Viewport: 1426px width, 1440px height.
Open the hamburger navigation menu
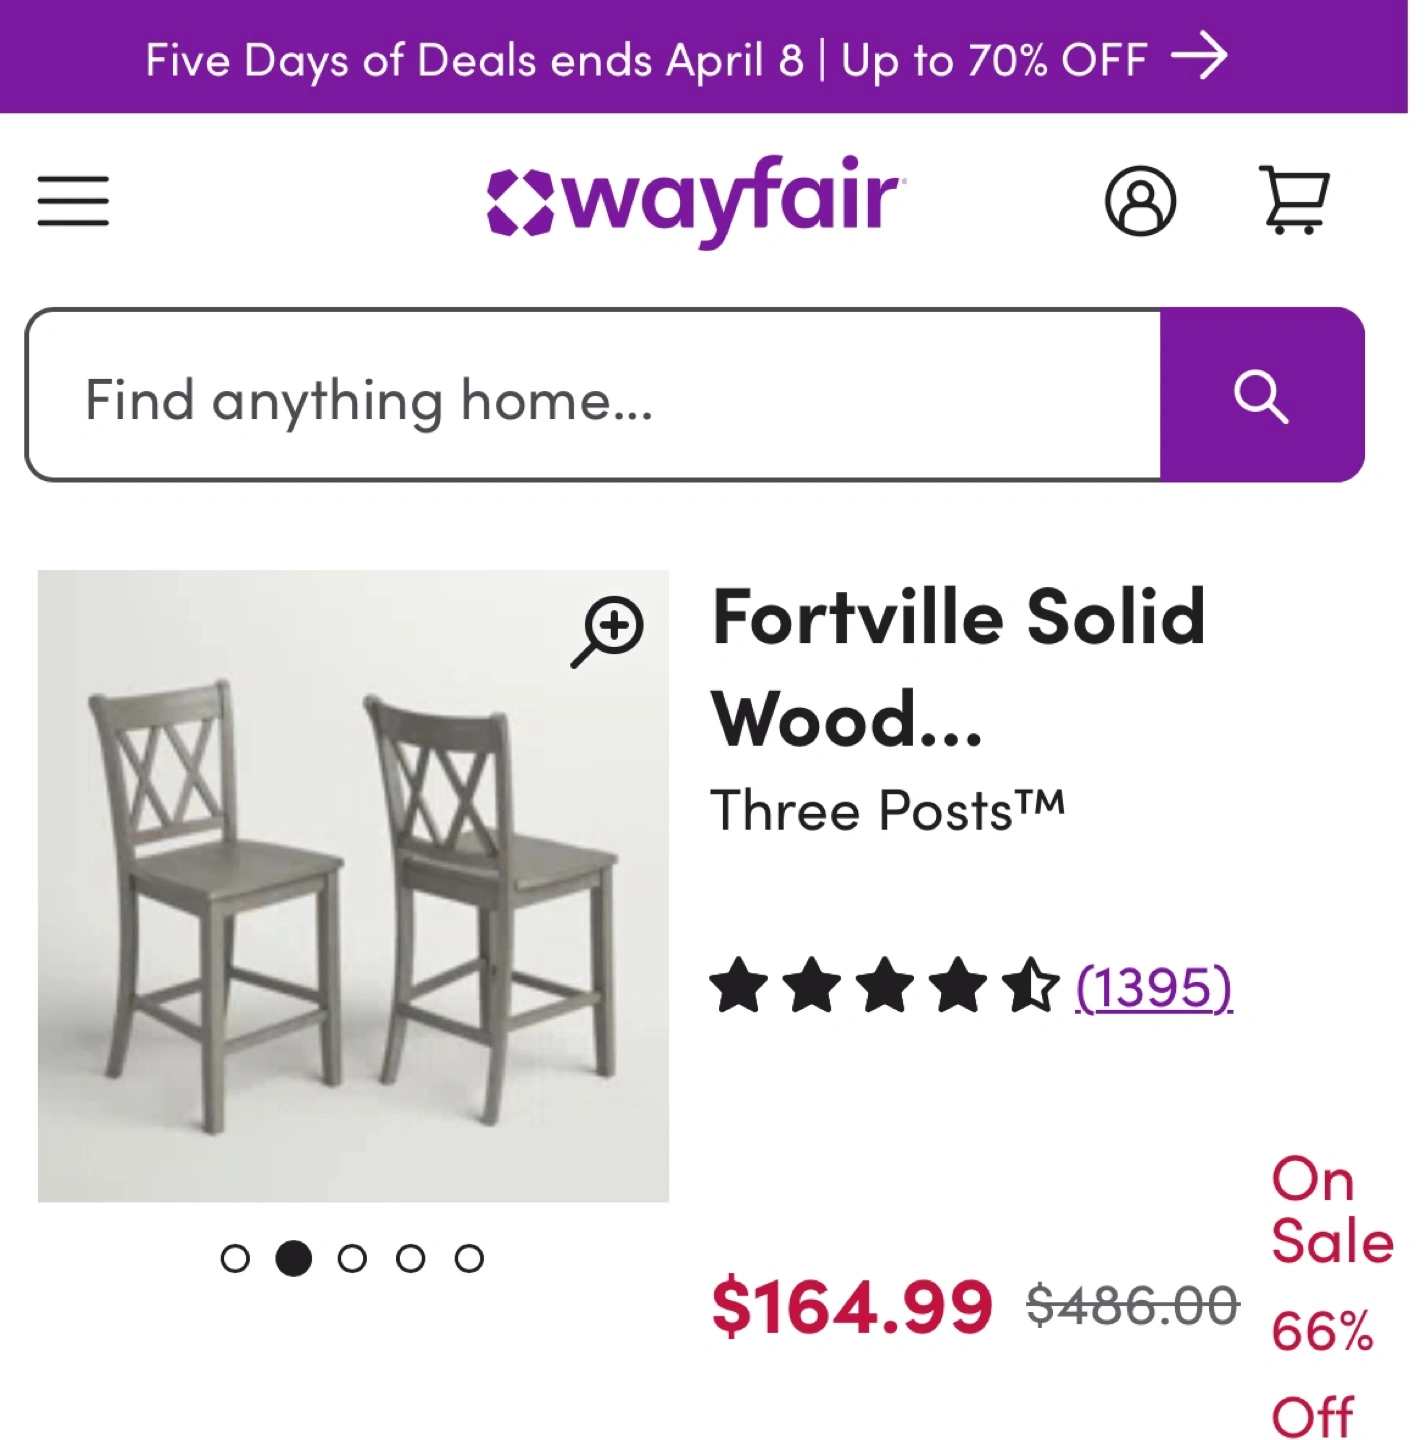[73, 201]
